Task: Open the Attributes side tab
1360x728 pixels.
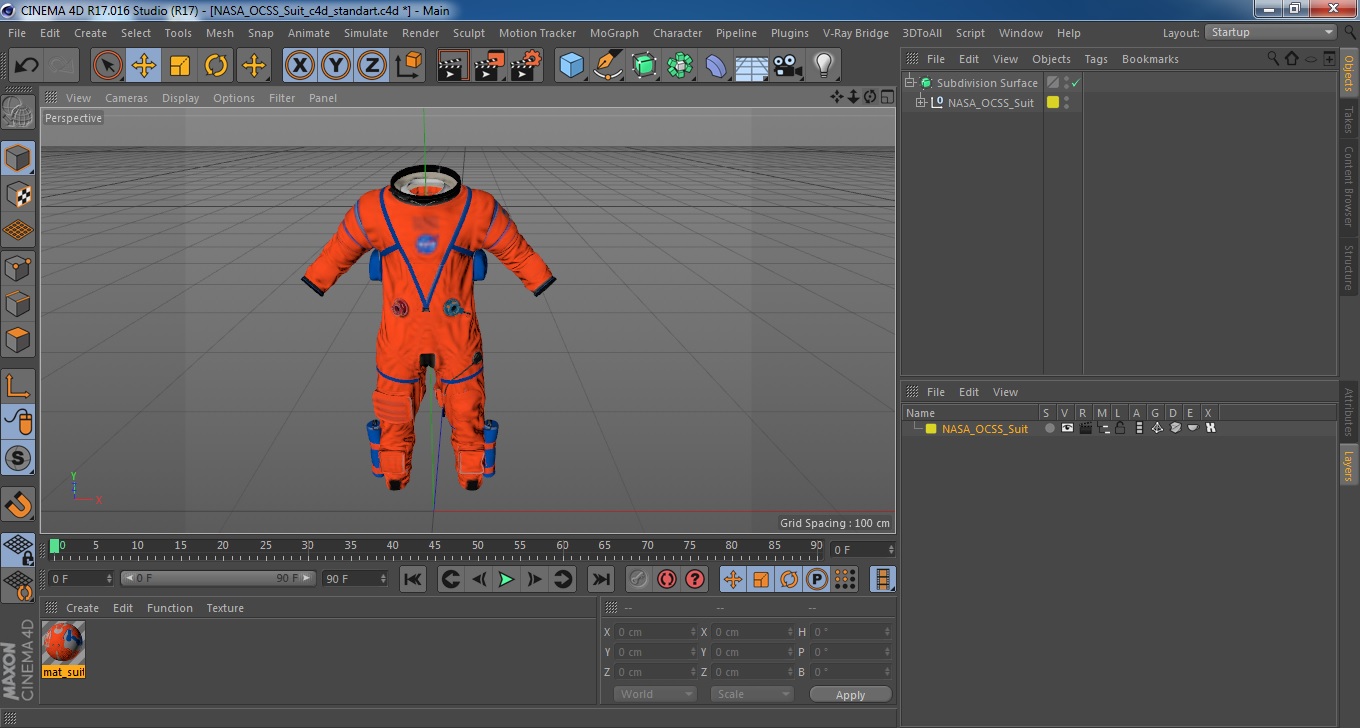Action: pos(1348,411)
